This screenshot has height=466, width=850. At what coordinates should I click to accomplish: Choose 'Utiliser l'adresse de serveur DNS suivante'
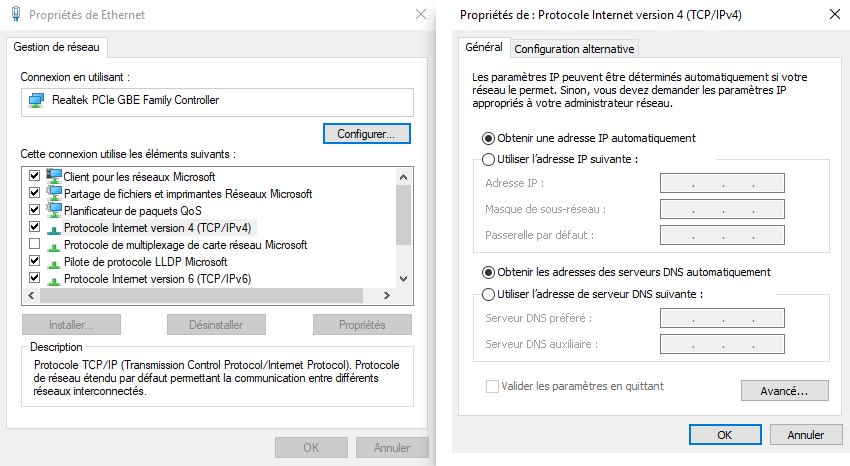coord(489,294)
